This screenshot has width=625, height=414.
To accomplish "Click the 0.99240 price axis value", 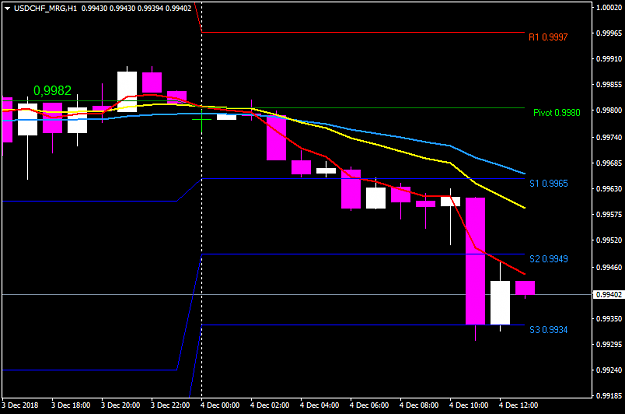I will (609, 370).
